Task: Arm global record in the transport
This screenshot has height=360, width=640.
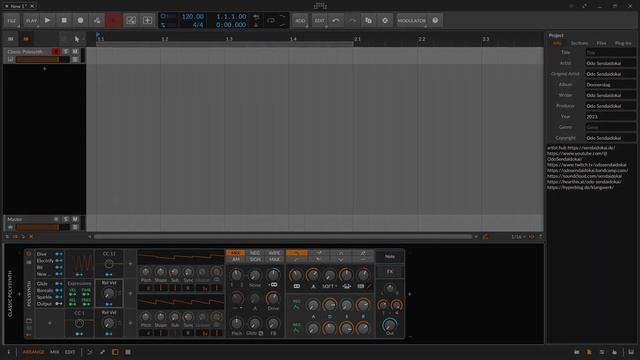Action: (x=80, y=20)
